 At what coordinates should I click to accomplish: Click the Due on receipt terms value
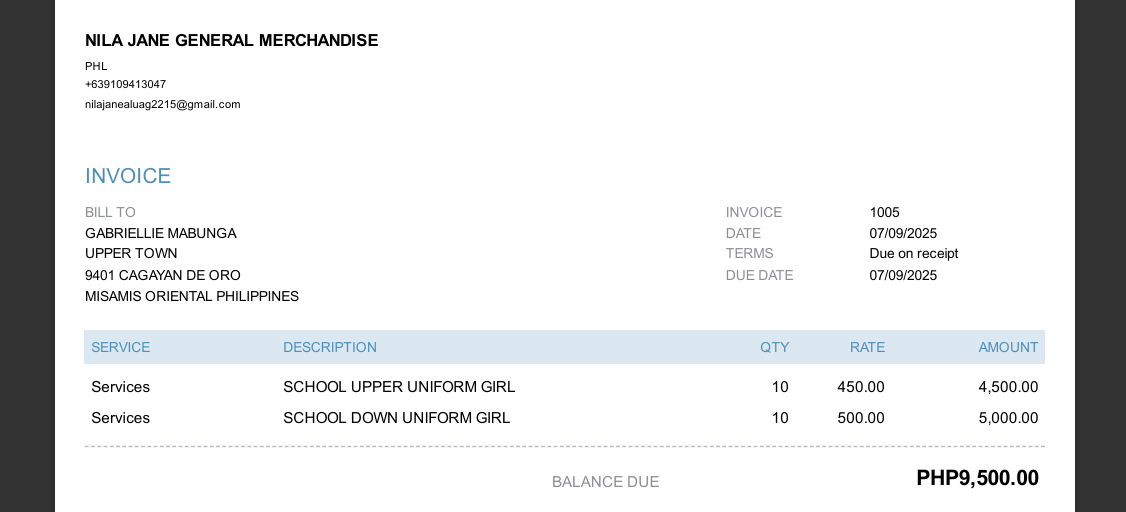pyautogui.click(x=913, y=253)
